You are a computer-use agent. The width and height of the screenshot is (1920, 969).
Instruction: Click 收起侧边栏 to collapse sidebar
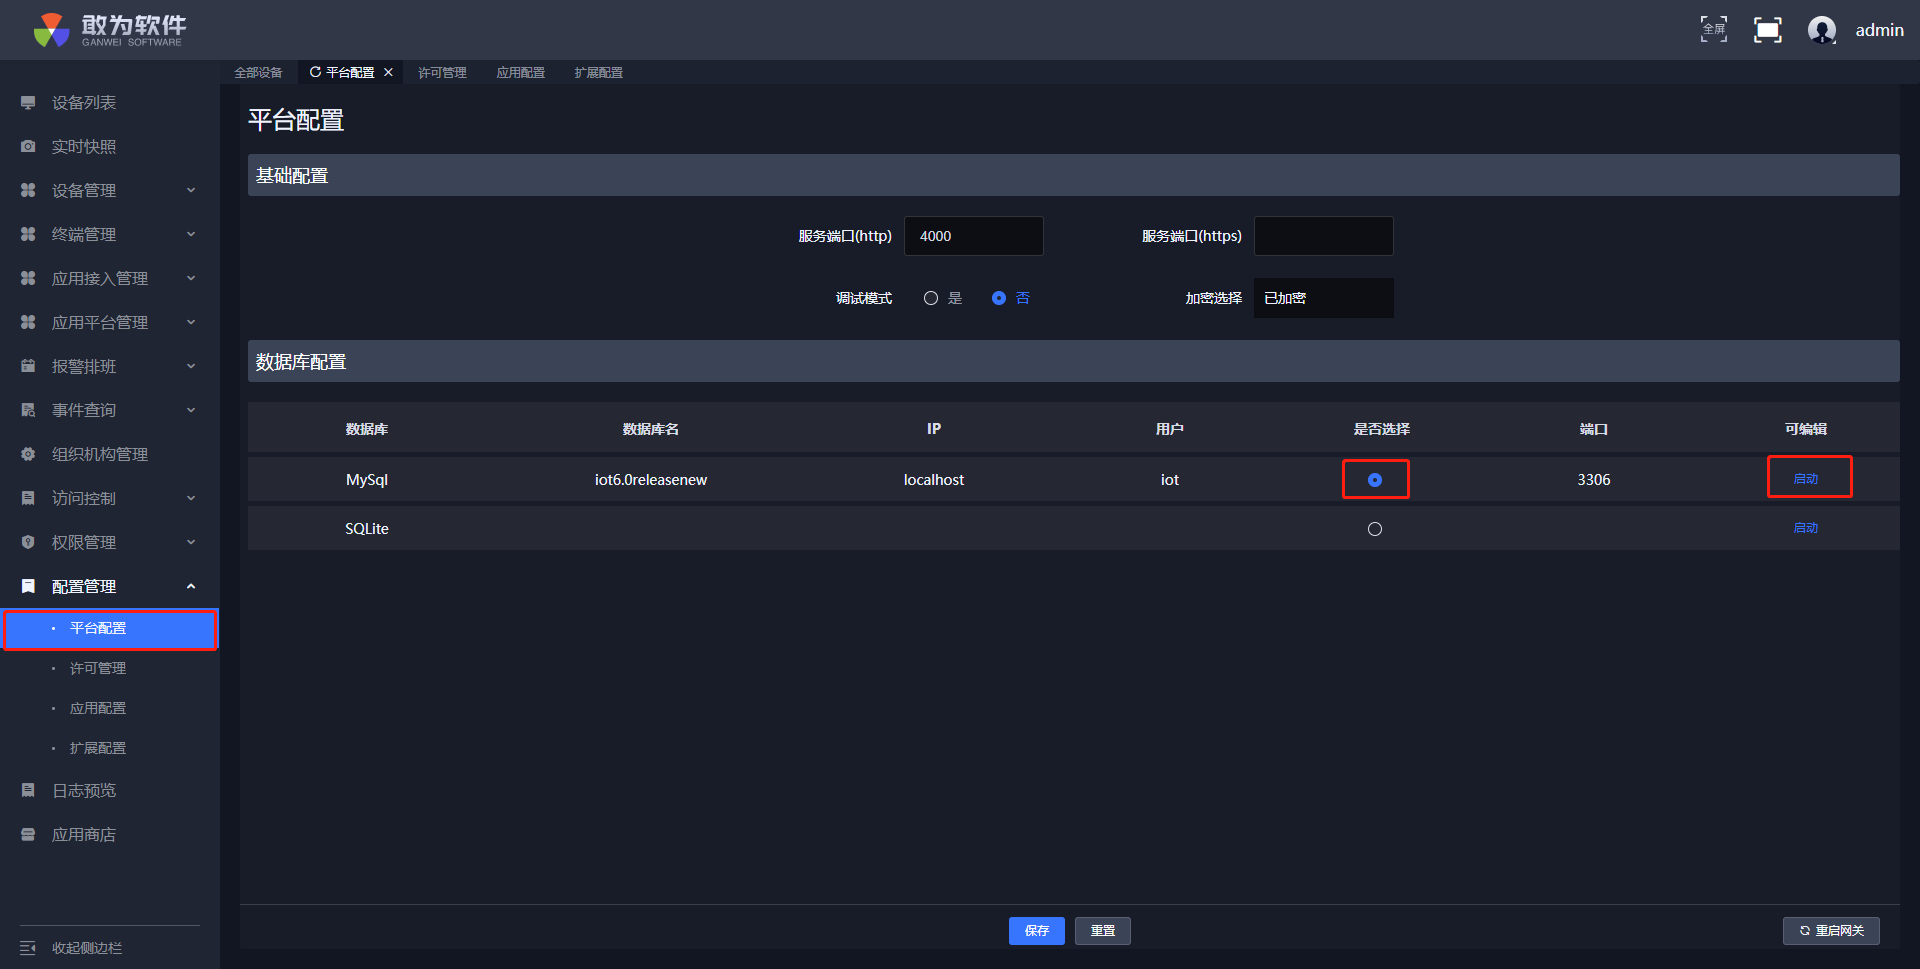tap(87, 948)
